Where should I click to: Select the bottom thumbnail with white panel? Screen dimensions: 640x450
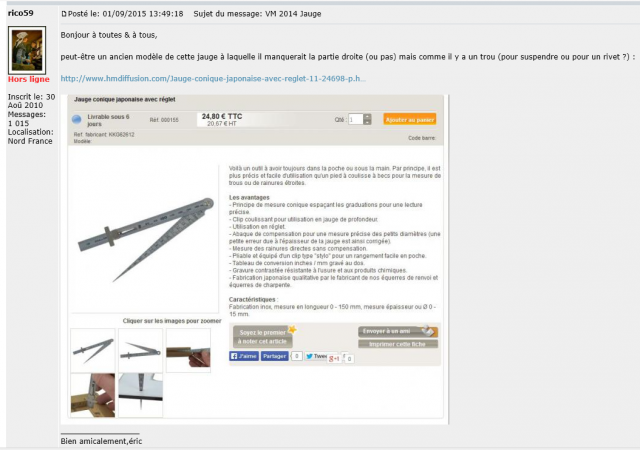(140, 395)
